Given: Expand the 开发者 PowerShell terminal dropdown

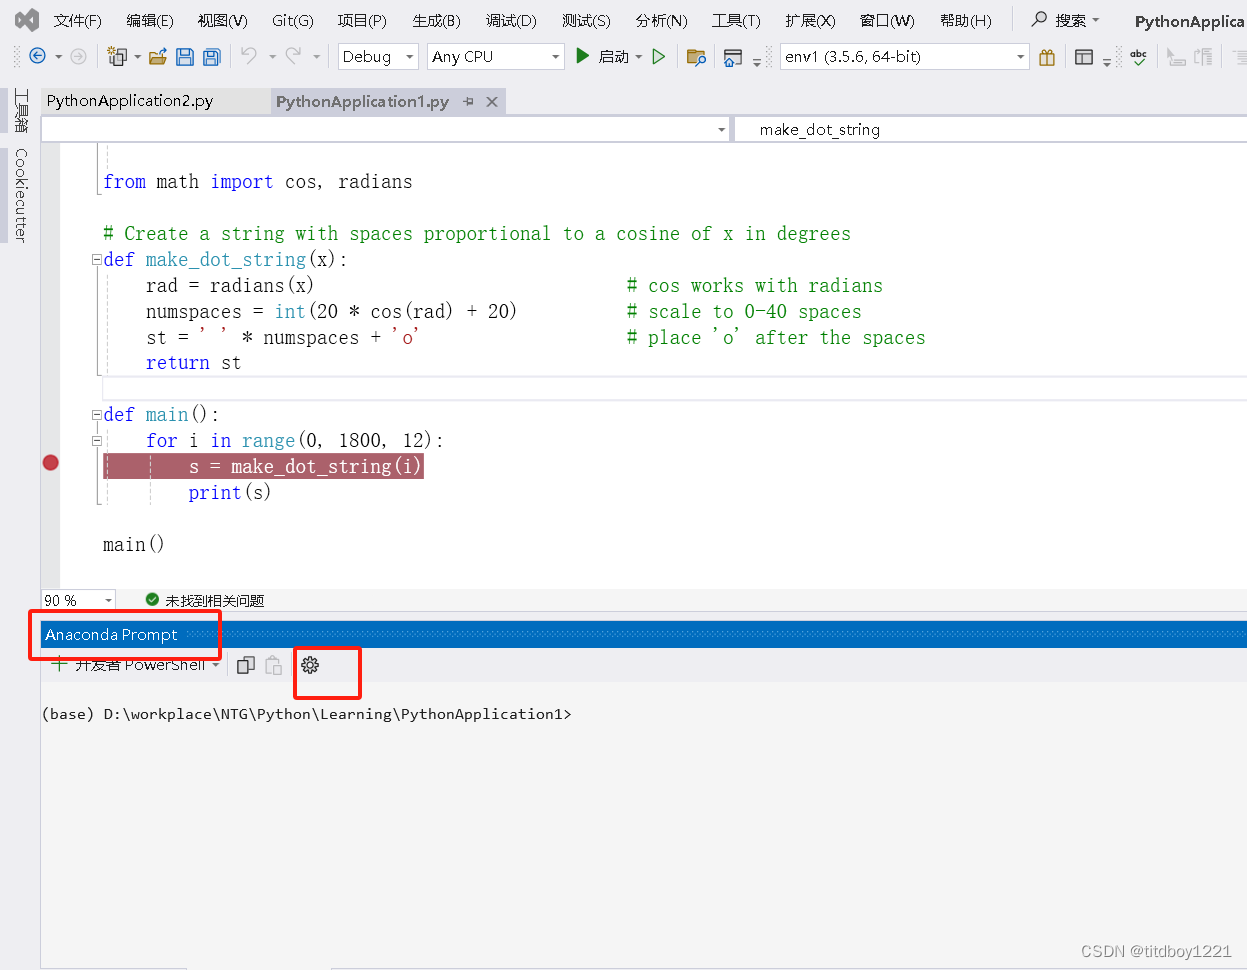Looking at the screenshot, I should point(216,664).
